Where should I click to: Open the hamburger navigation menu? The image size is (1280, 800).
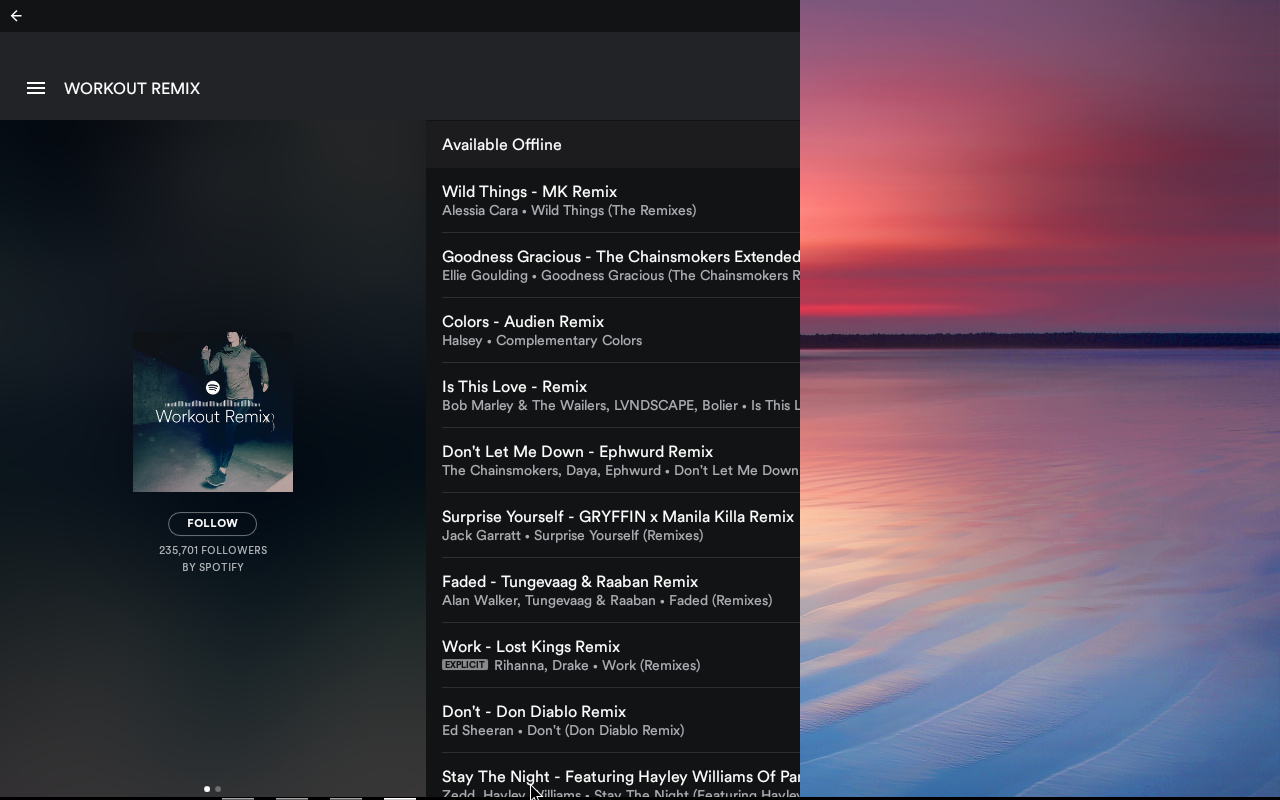[x=36, y=88]
